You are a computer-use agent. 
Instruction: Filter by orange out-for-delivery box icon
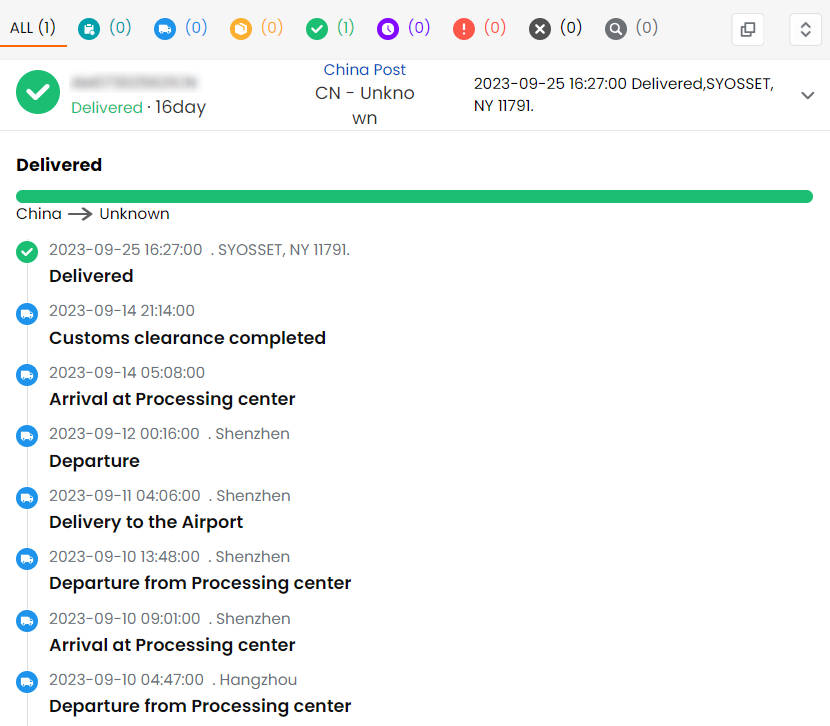pos(241,29)
